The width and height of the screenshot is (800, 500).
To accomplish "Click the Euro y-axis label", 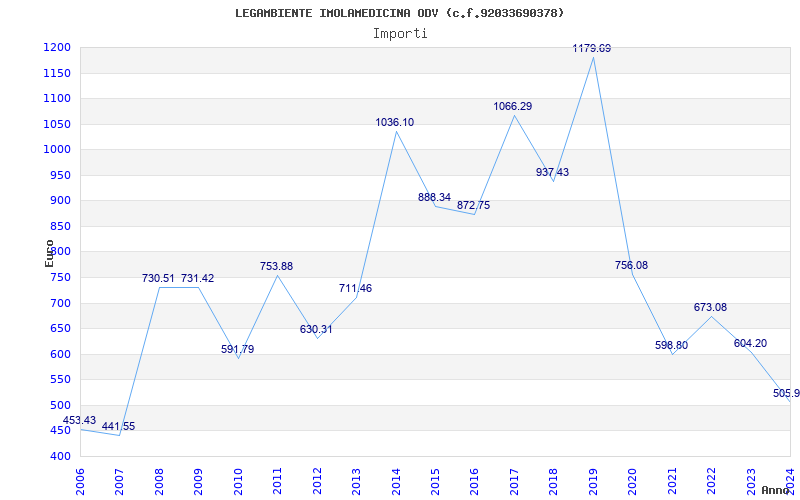I will [49, 254].
